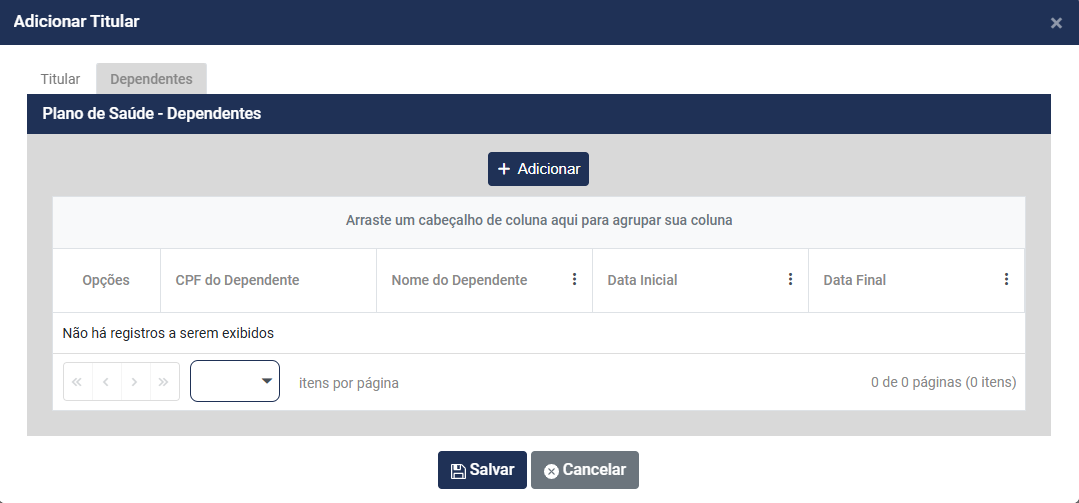The height and width of the screenshot is (503, 1079).
Task: Select the Dependentes tab
Action: [x=151, y=78]
